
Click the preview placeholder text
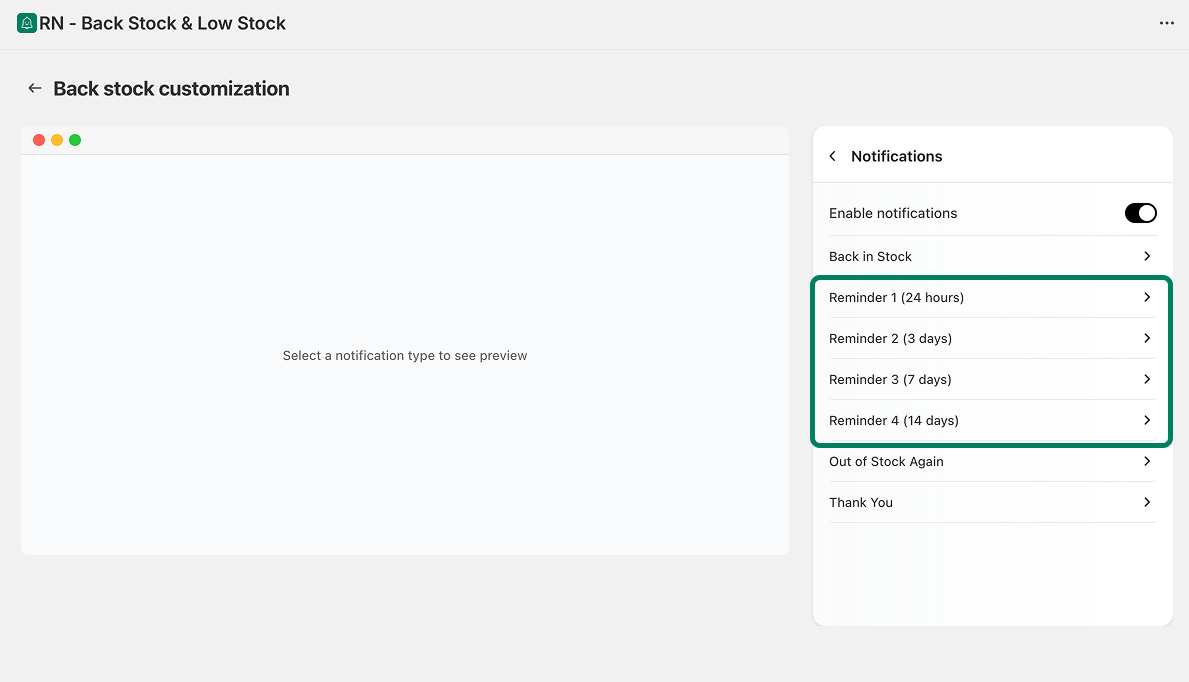point(404,356)
